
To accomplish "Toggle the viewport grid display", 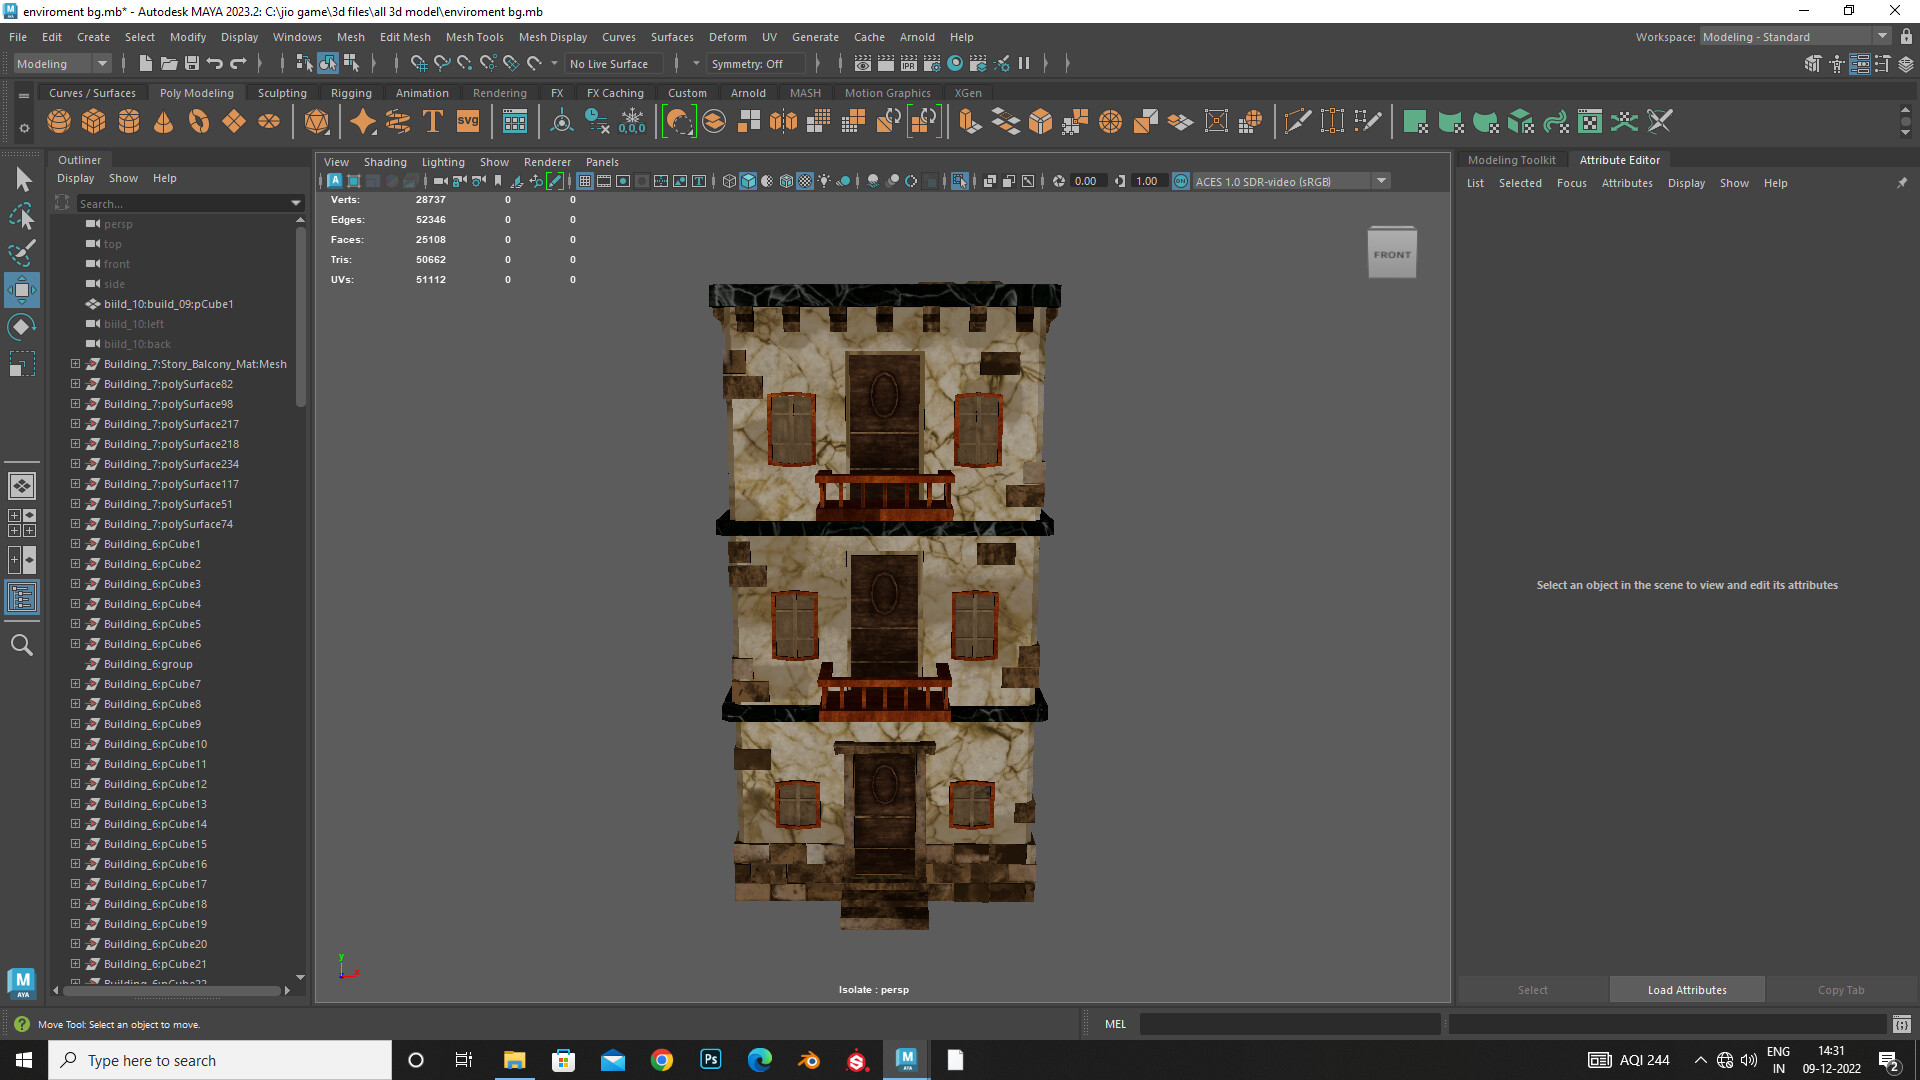I will [585, 181].
